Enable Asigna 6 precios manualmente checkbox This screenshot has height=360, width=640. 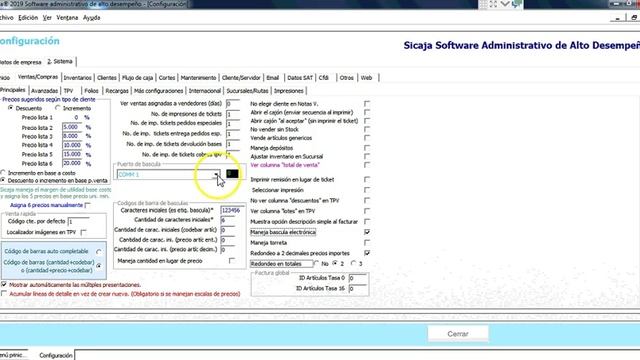(x=88, y=205)
